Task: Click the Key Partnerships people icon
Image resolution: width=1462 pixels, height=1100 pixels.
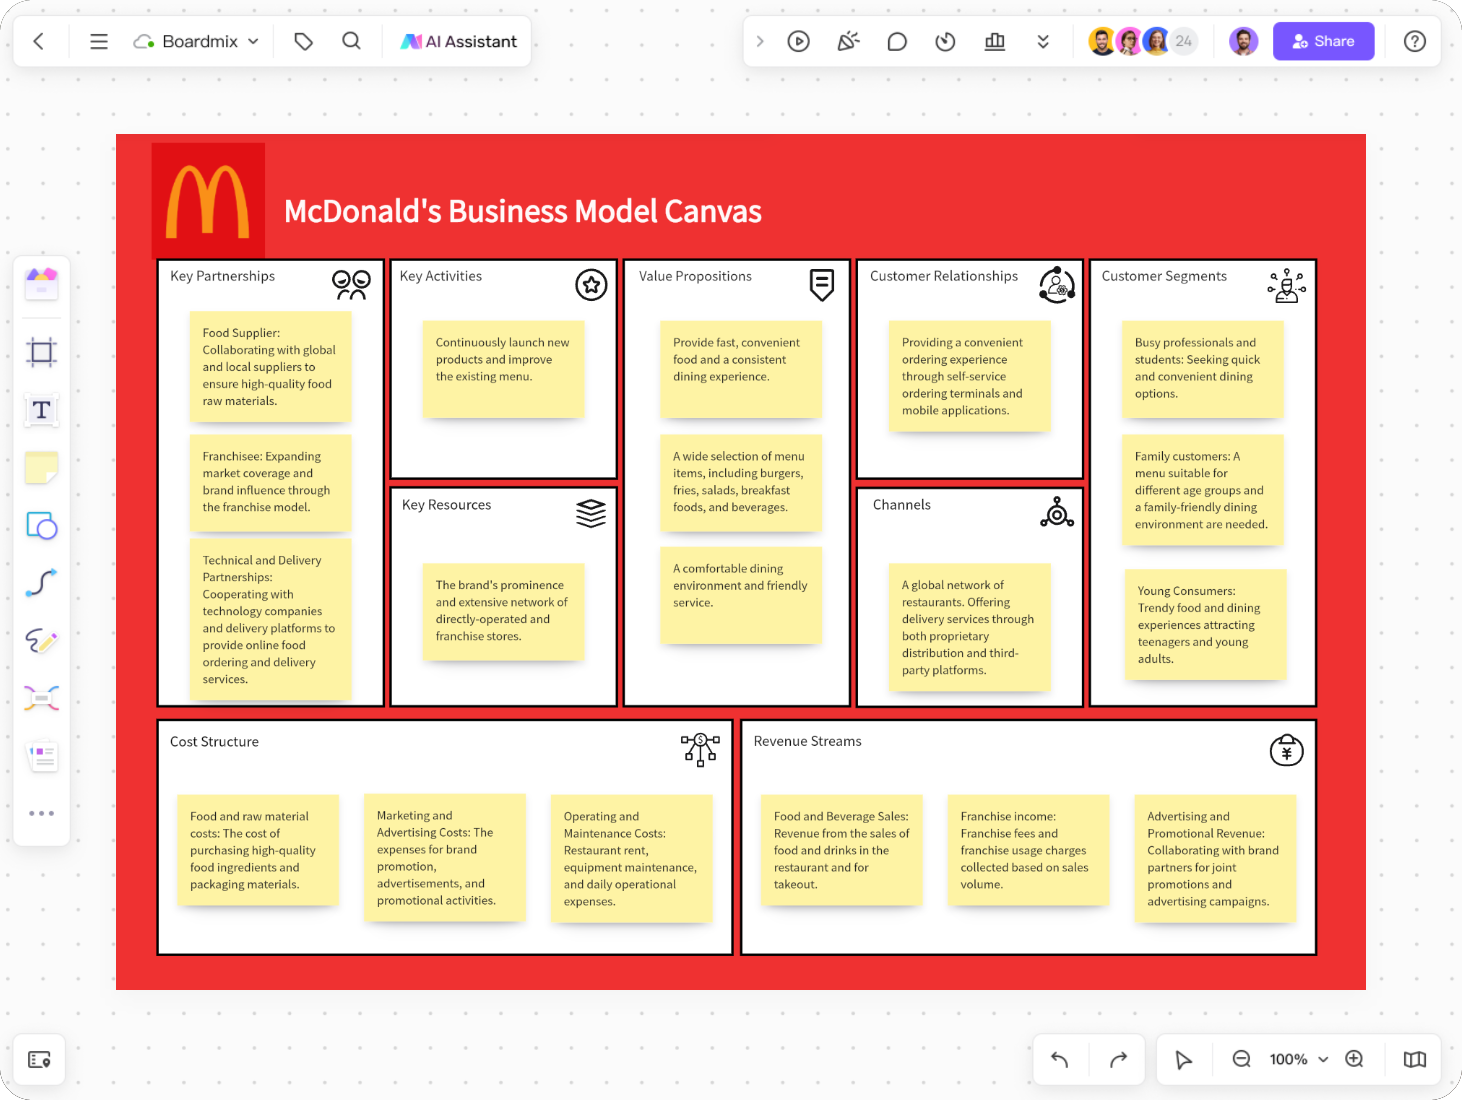Action: [351, 285]
